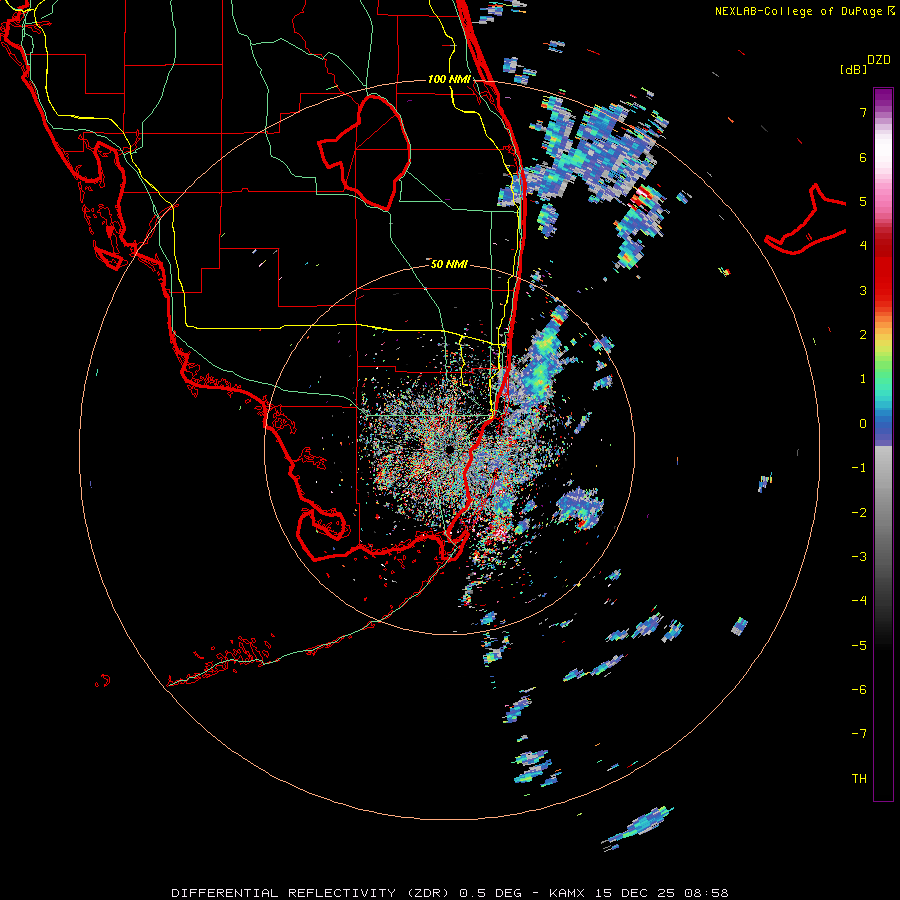Click the DZD product label
The height and width of the screenshot is (900, 900).
pos(879,60)
